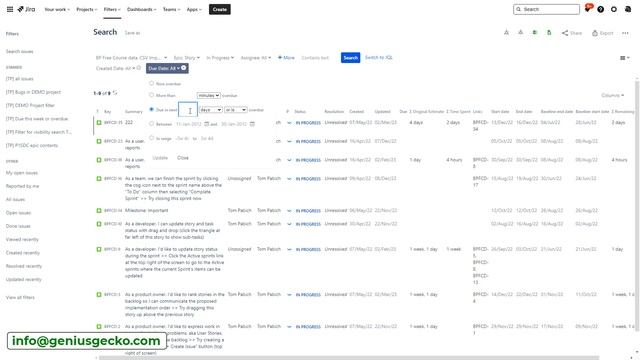Open the view layout switcher dropdown
Image resolution: width=640 pixels, height=360 pixels.
tap(624, 58)
